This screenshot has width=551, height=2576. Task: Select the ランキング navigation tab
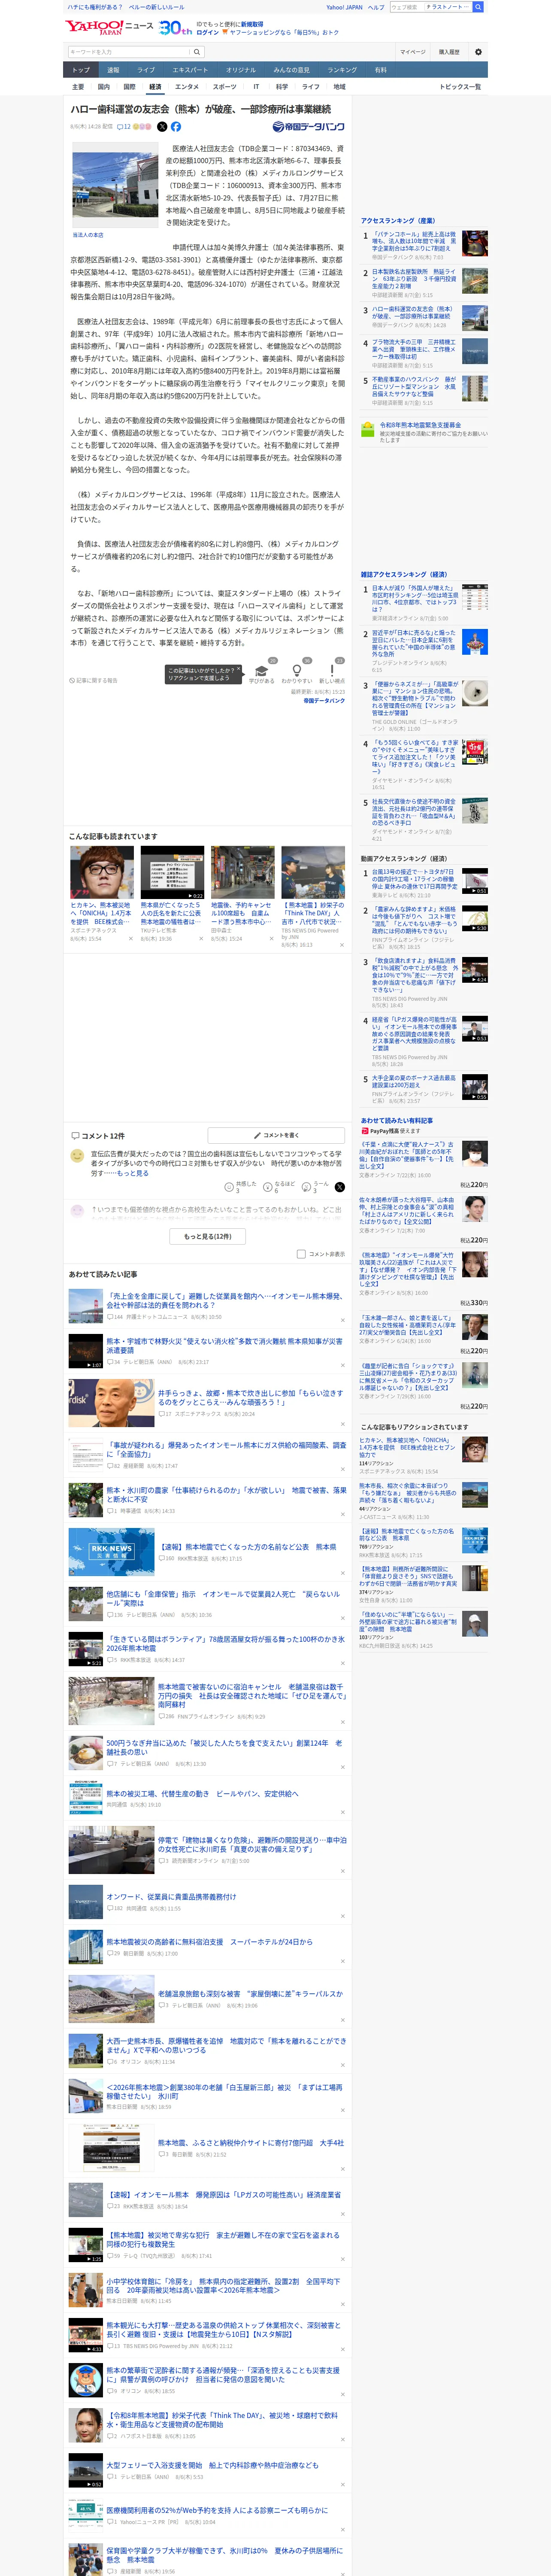342,70
